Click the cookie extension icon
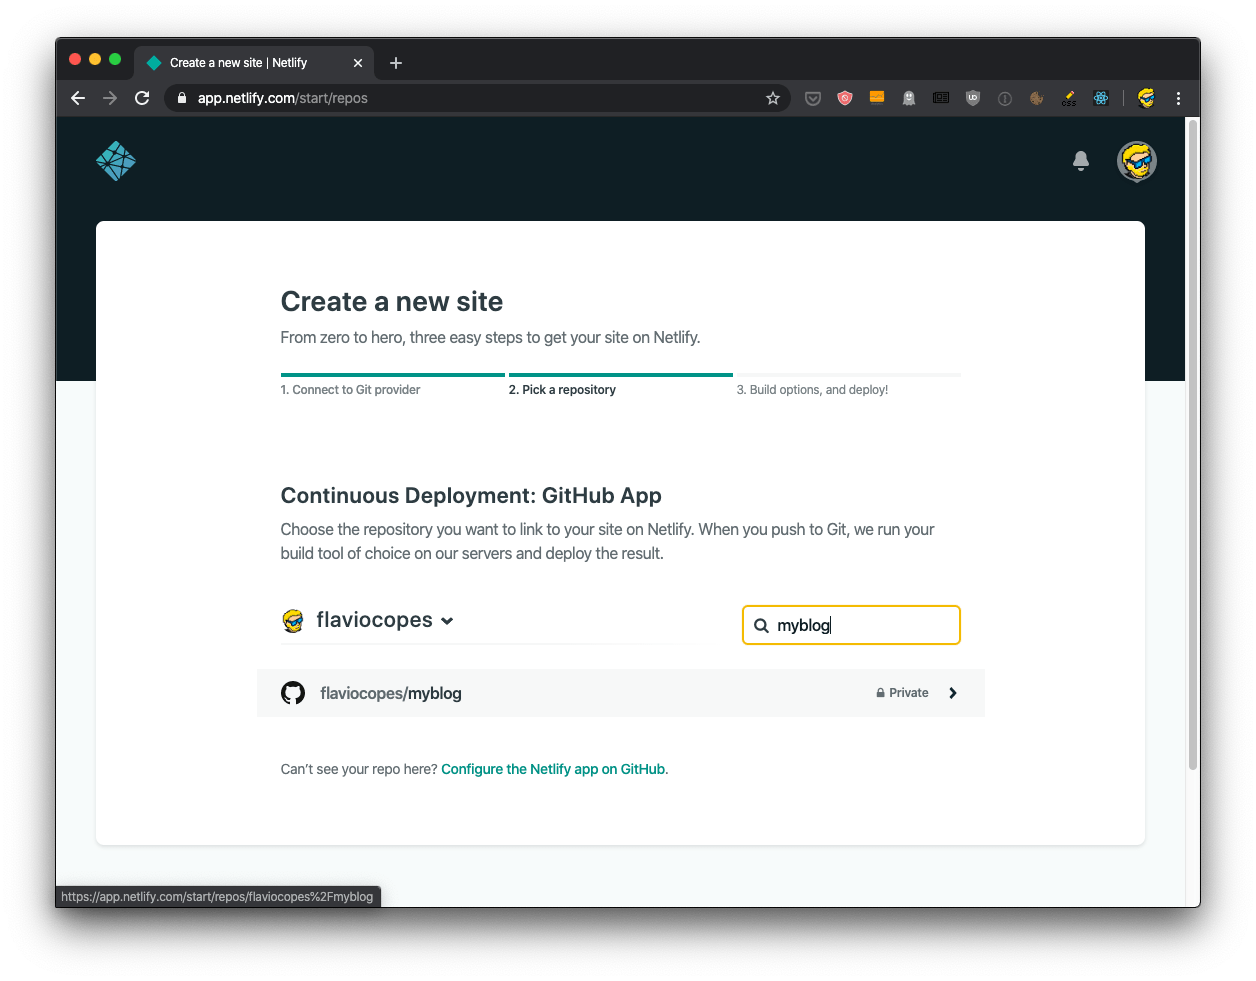 pyautogui.click(x=1037, y=98)
